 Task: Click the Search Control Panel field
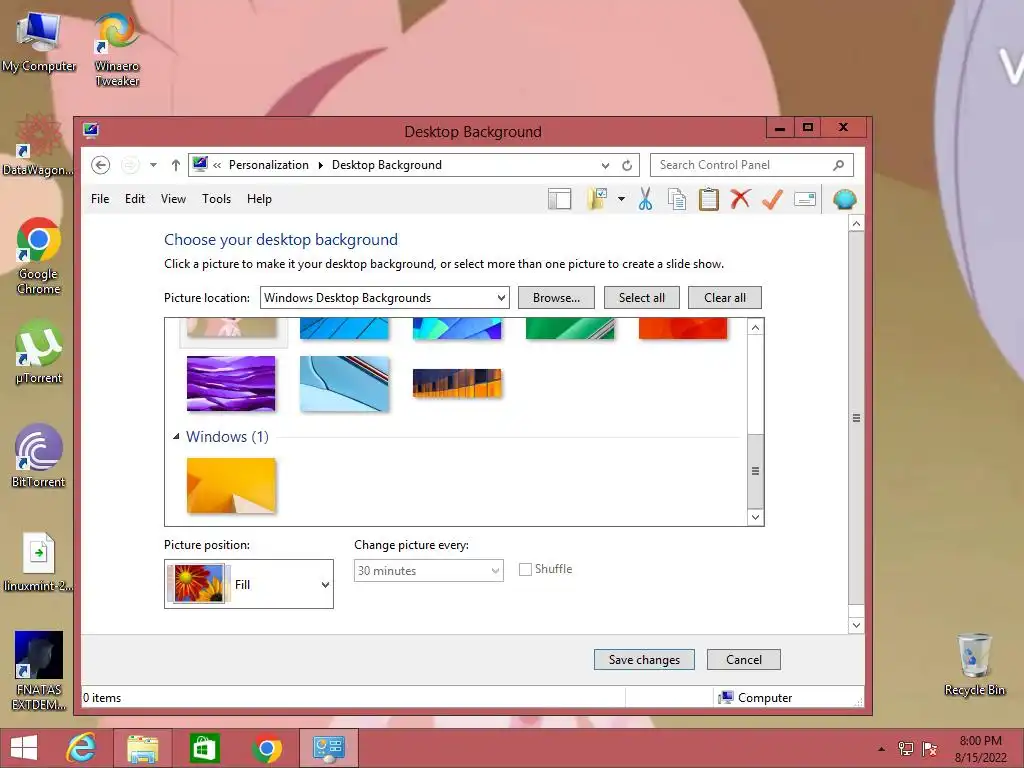click(752, 165)
